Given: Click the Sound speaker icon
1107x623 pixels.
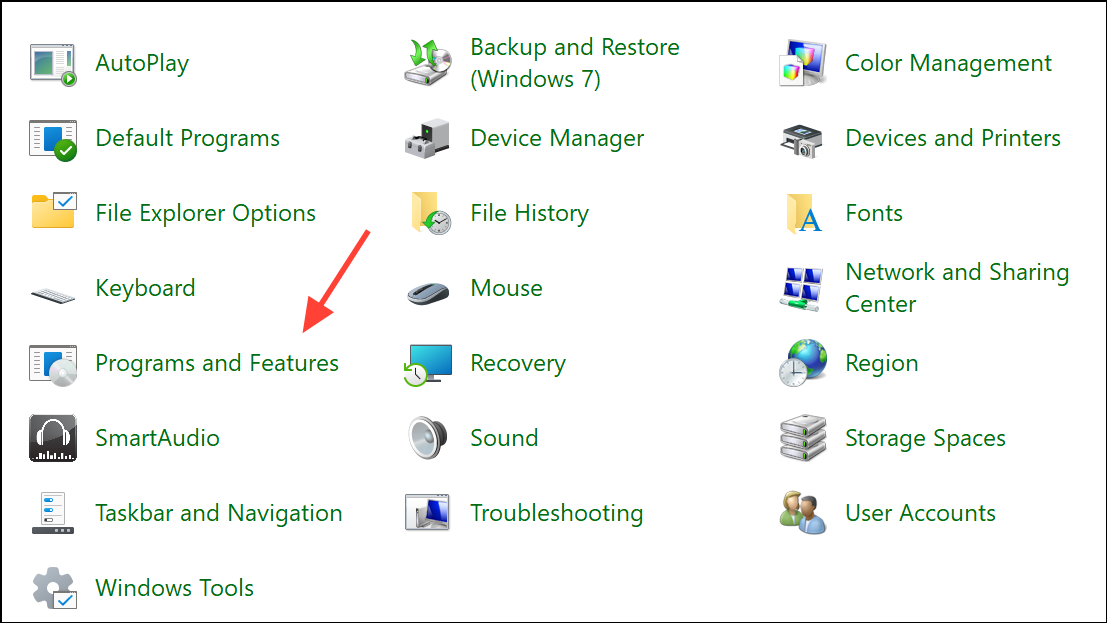Looking at the screenshot, I should (x=429, y=438).
